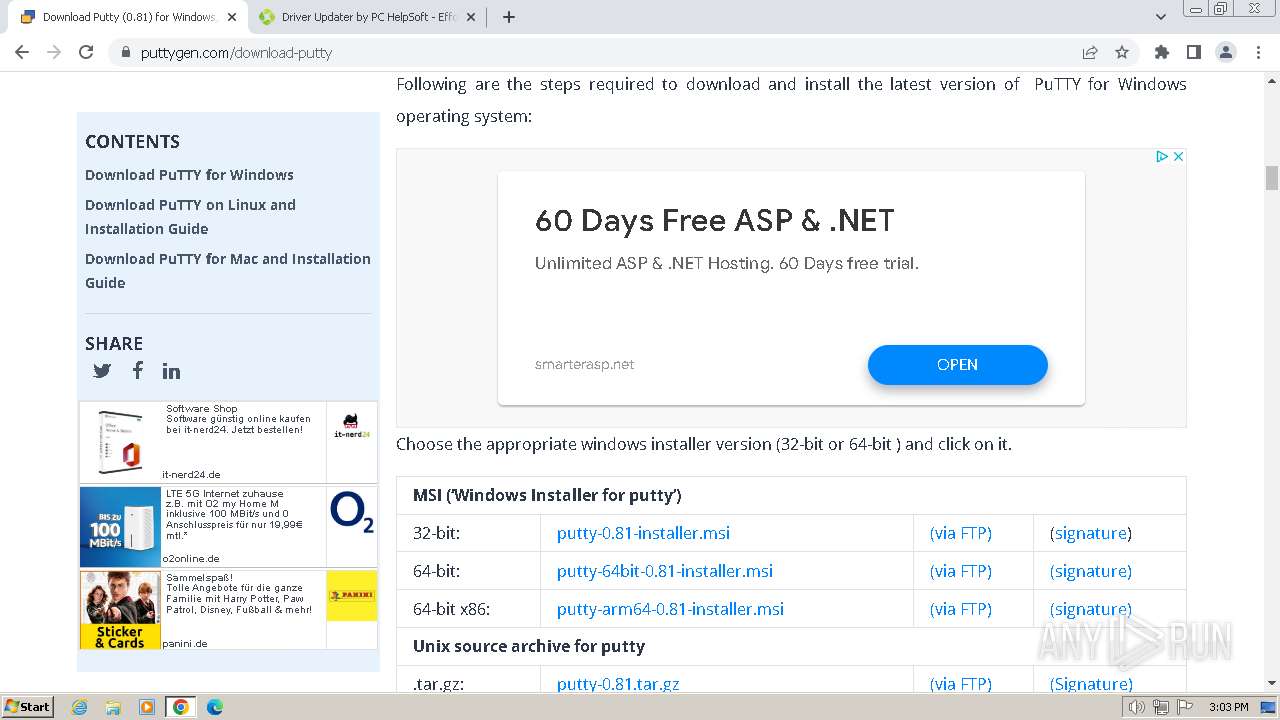1280x720 pixels.
Task: Download putty-0.81.tar.gz
Action: point(618,684)
